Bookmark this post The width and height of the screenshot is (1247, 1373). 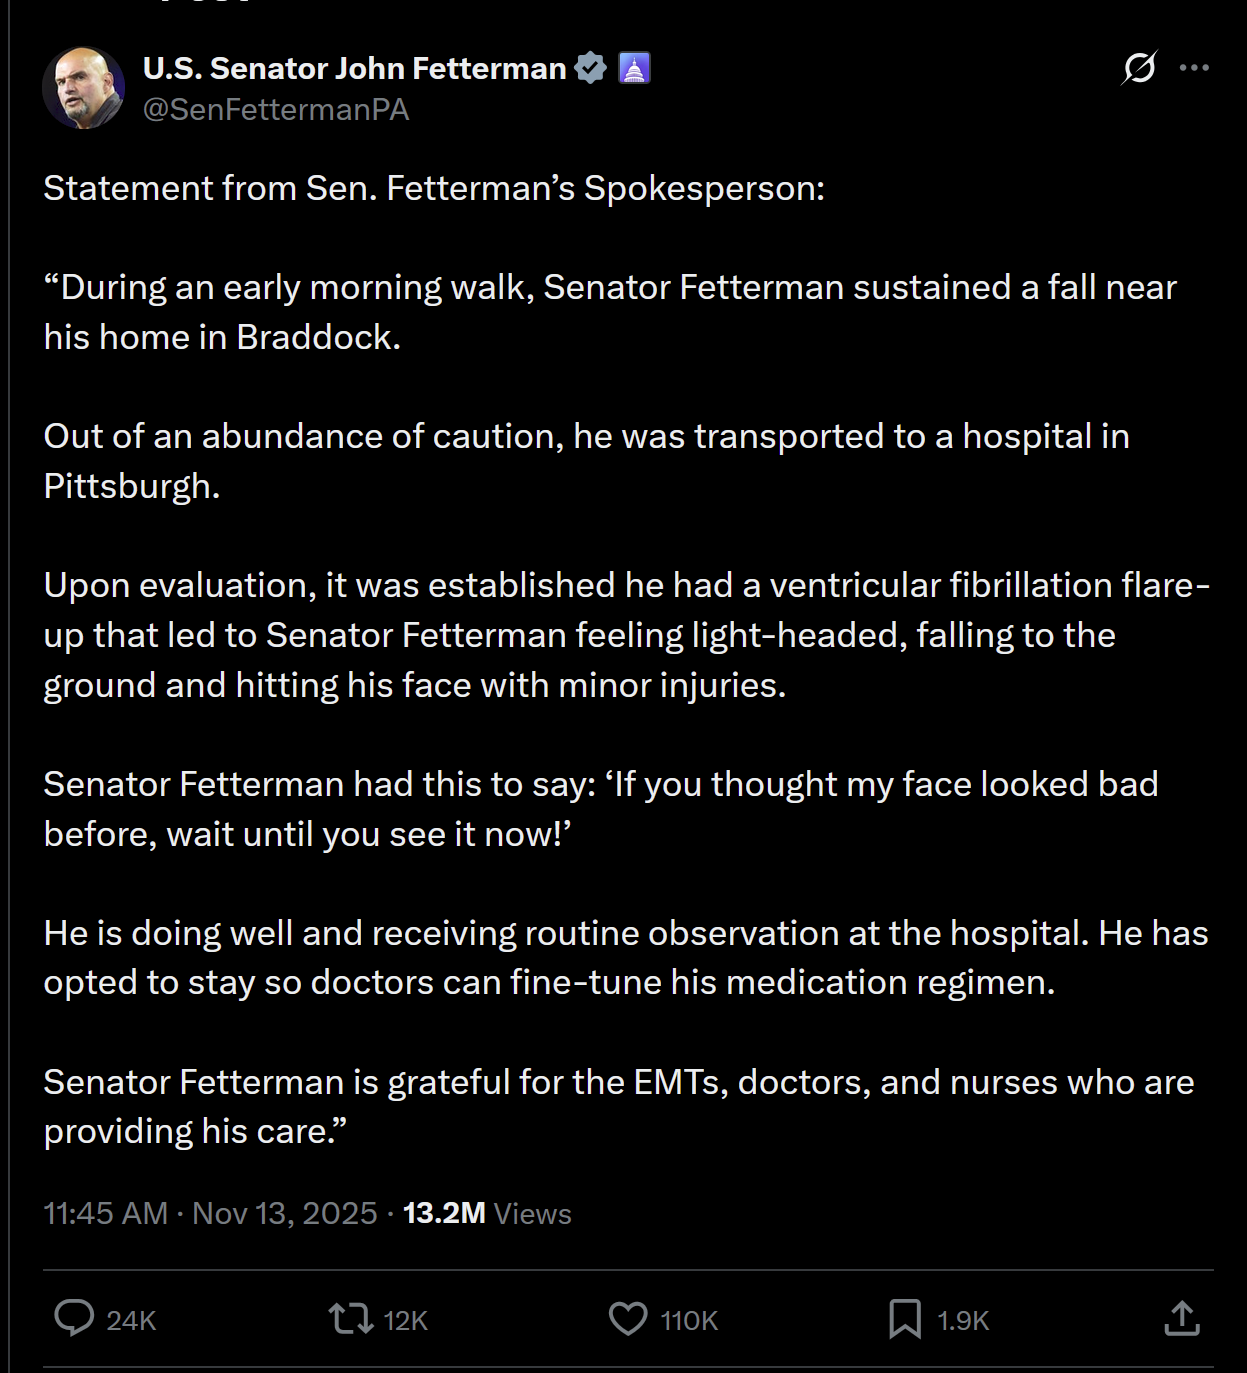905,1318
